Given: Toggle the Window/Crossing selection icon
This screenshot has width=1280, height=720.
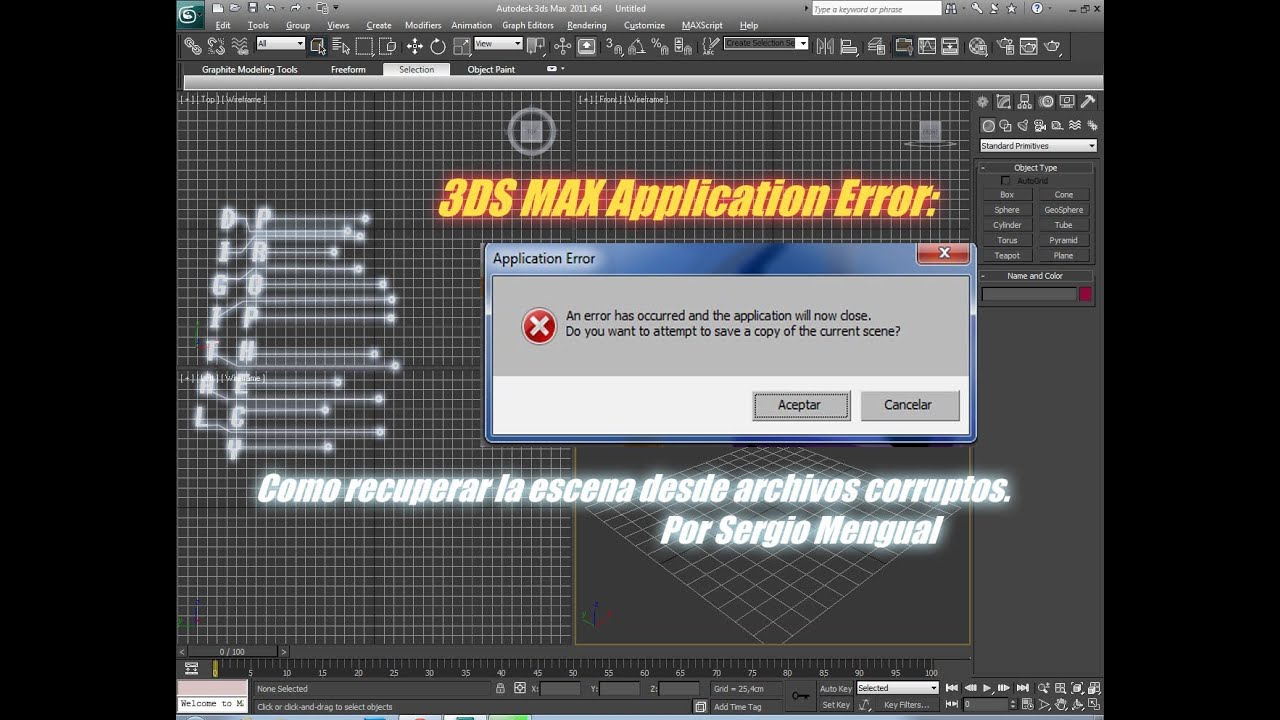Looking at the screenshot, I should pyautogui.click(x=387, y=46).
